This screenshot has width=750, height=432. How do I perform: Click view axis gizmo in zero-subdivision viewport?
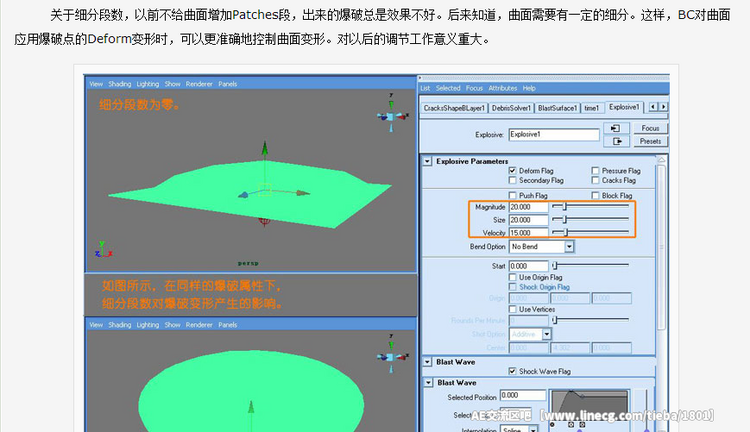pos(392,113)
